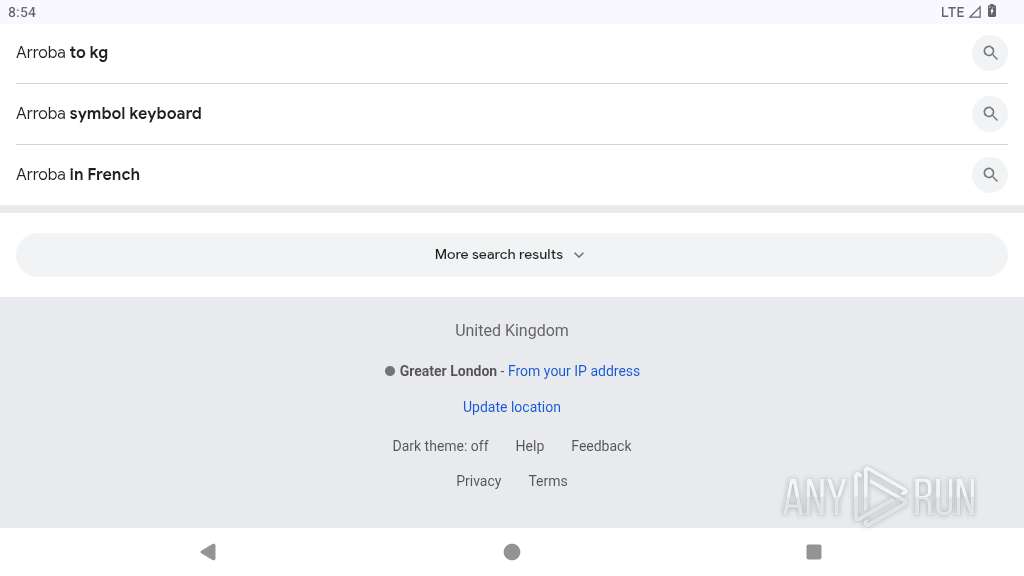This screenshot has height=576, width=1024.
Task: Tap the LTE signal indicator
Action: coord(960,12)
